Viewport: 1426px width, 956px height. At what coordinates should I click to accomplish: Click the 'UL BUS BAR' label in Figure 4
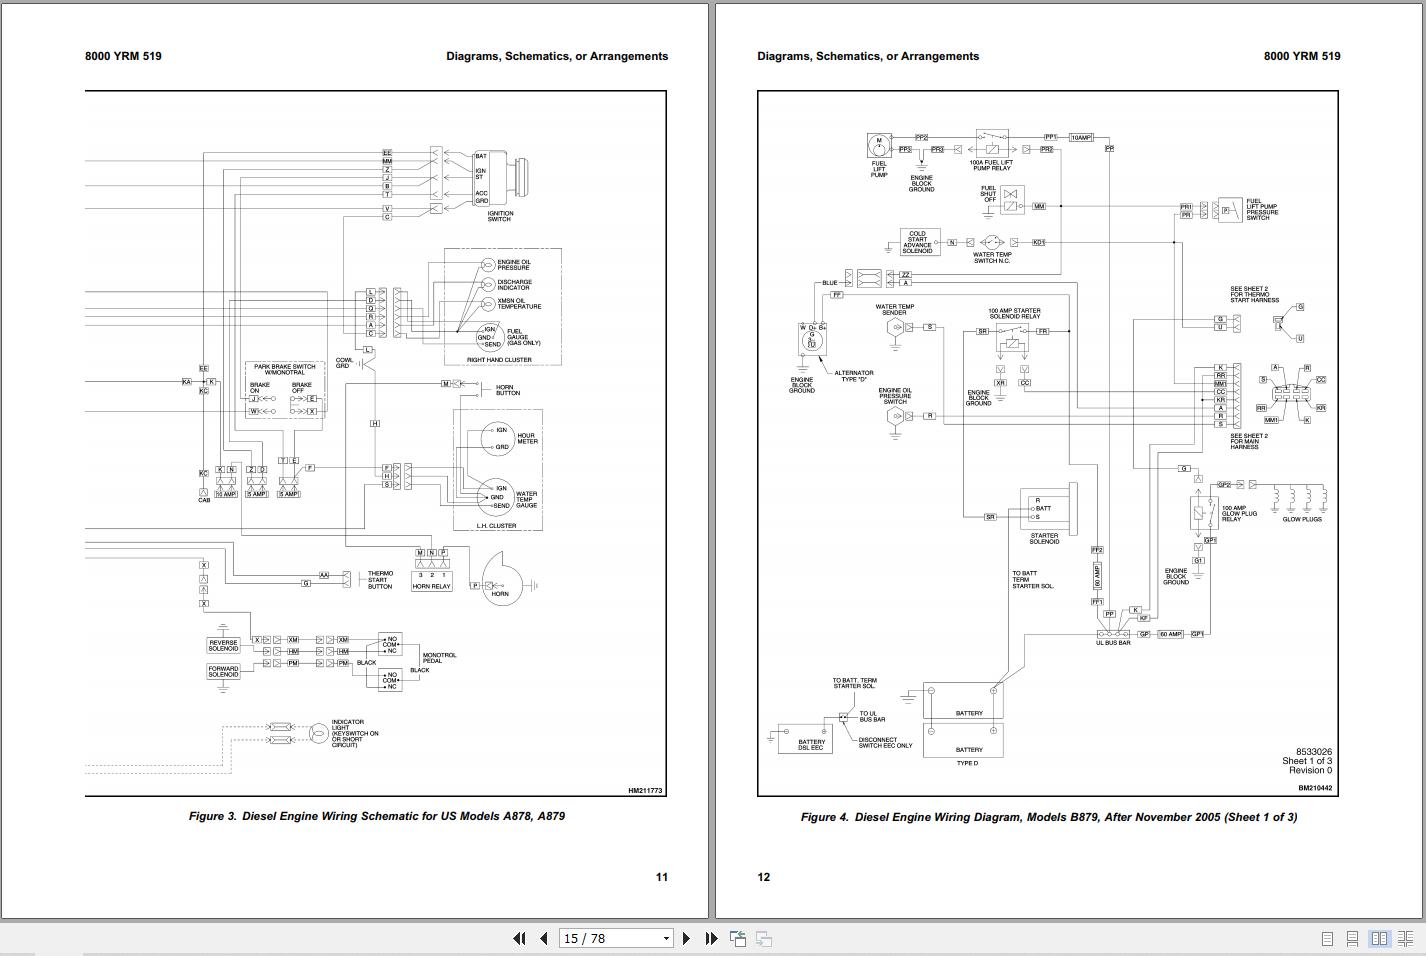(1113, 643)
